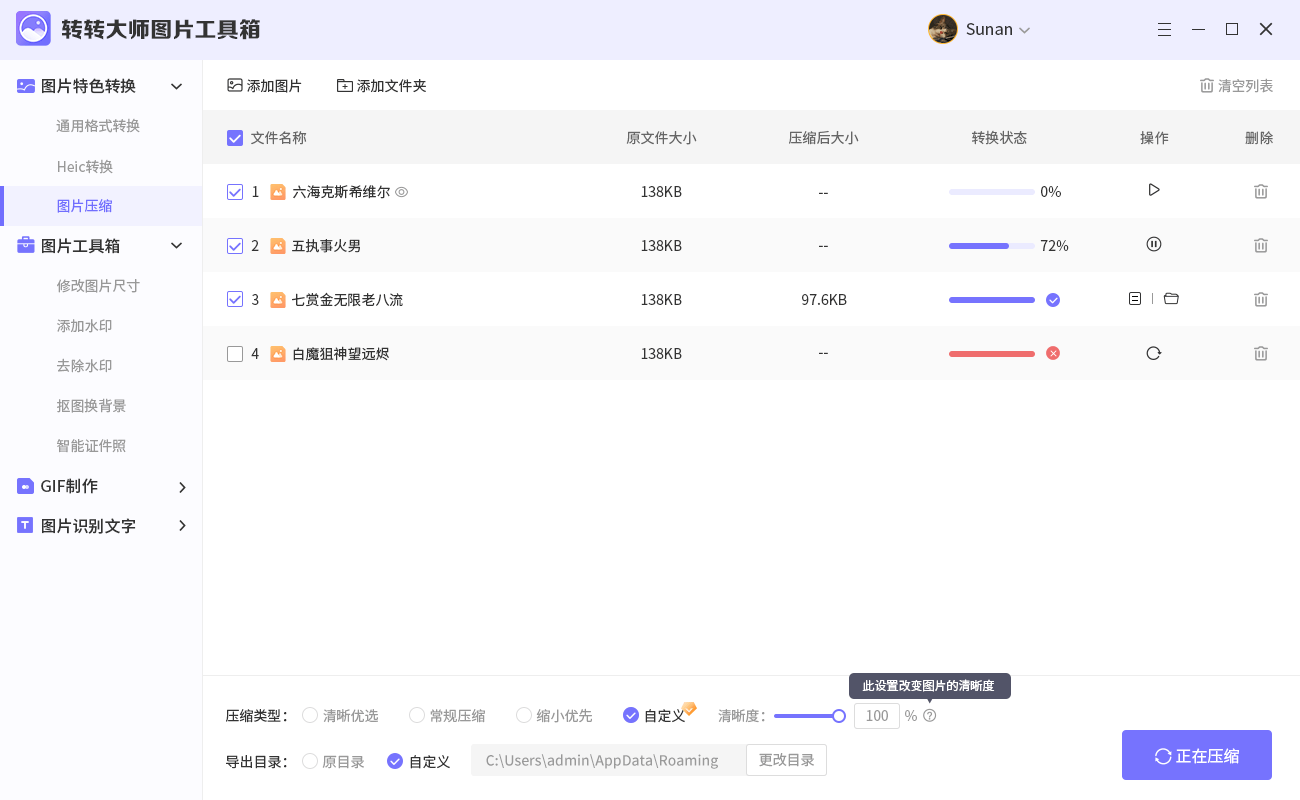The height and width of the screenshot is (800, 1300).
Task: Collapse the 图片特色转换 section
Action: point(177,86)
